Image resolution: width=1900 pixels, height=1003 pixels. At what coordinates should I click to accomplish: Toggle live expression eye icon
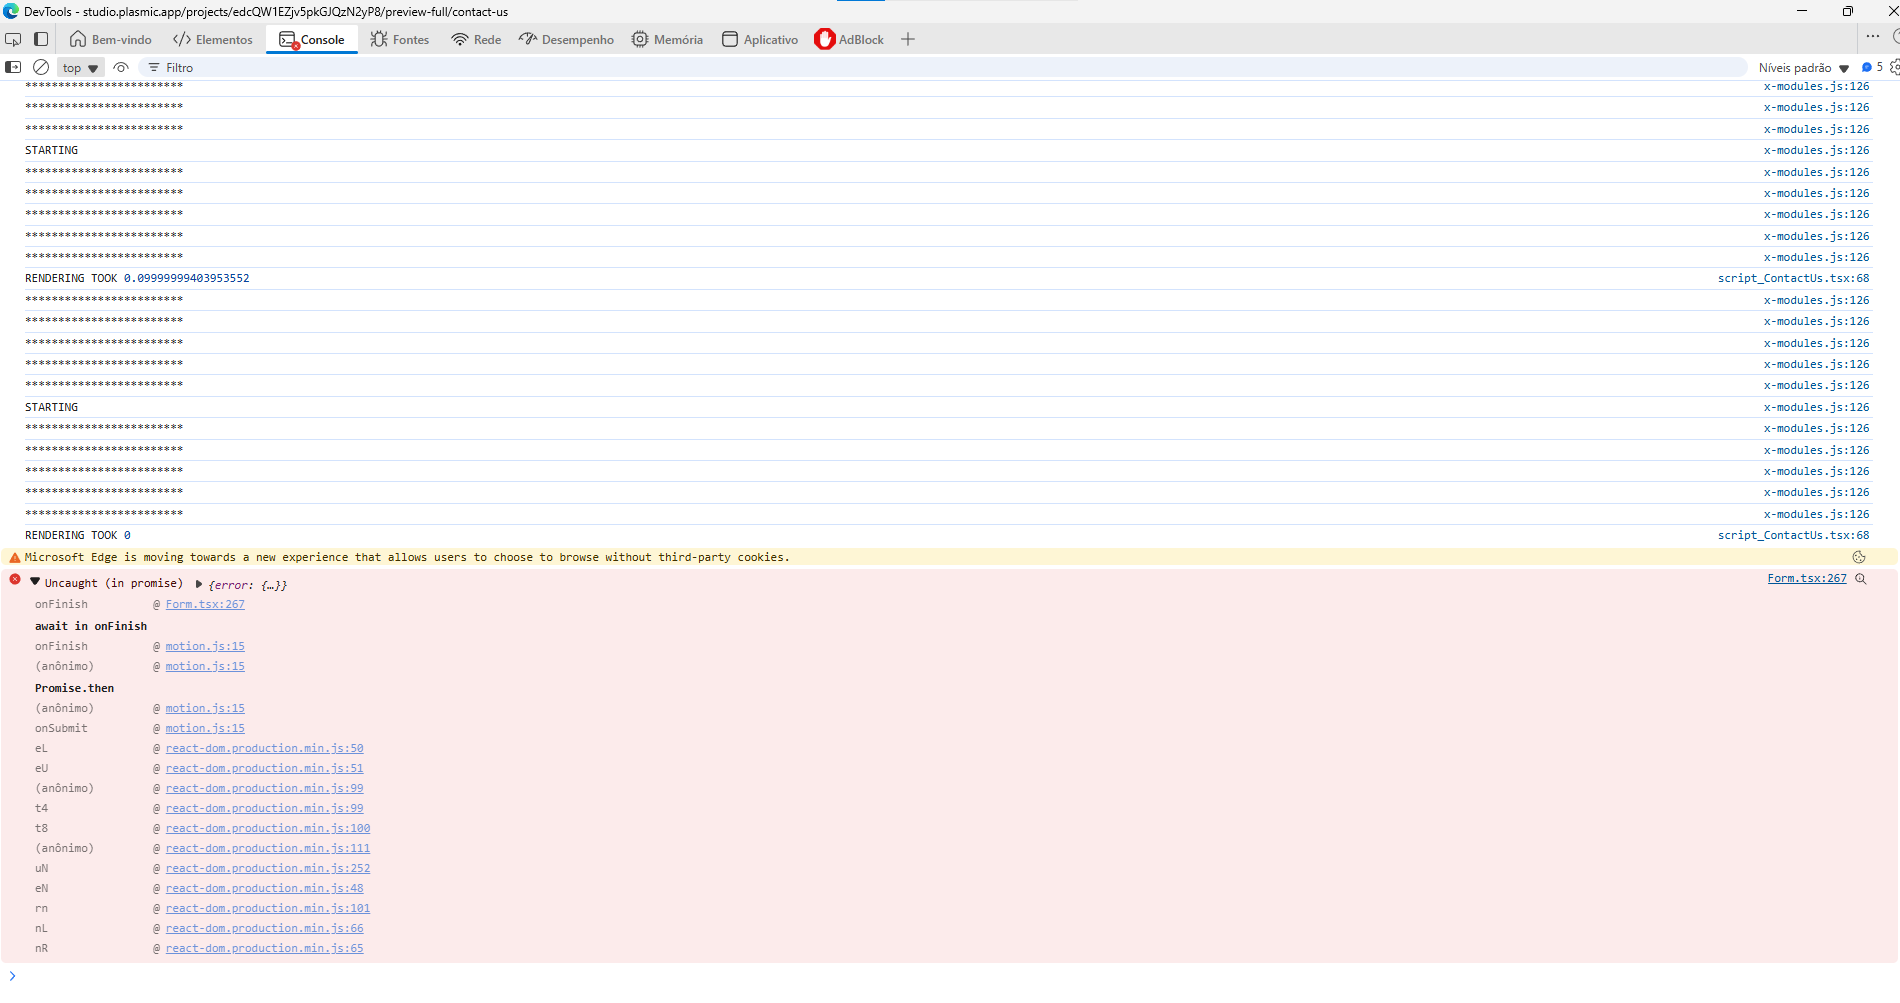click(121, 68)
